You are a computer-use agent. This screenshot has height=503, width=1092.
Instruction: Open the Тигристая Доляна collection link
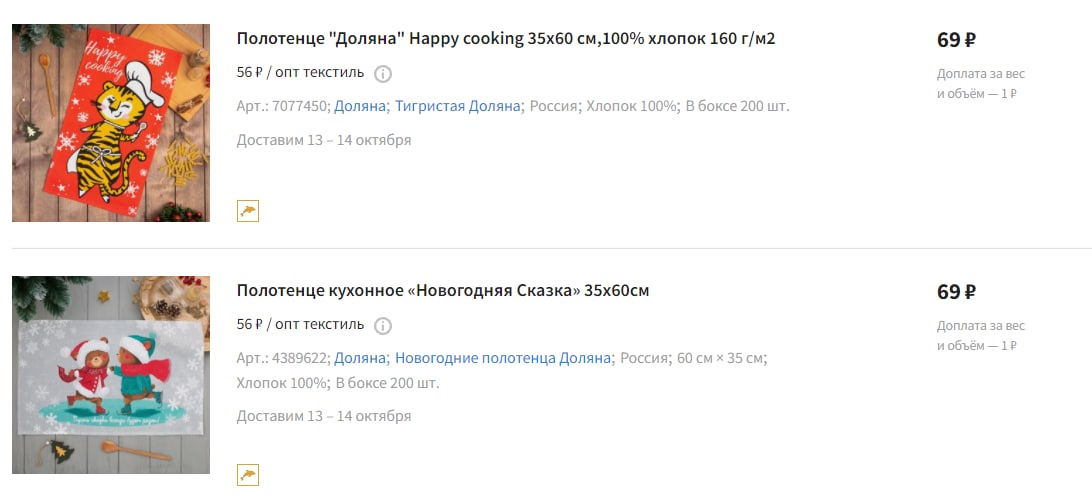(x=458, y=107)
